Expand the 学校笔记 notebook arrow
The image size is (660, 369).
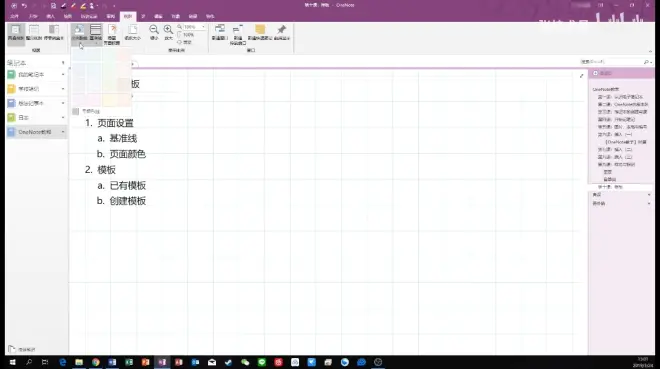(x=63, y=89)
